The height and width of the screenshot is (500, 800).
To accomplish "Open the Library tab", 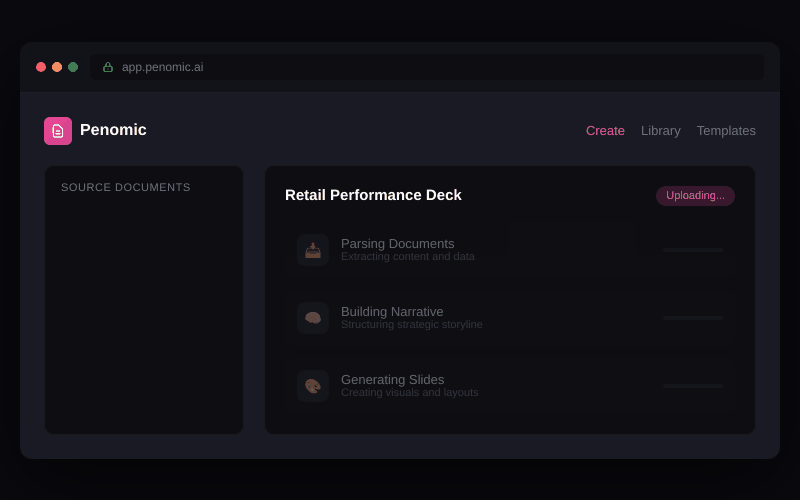I will [x=660, y=131].
